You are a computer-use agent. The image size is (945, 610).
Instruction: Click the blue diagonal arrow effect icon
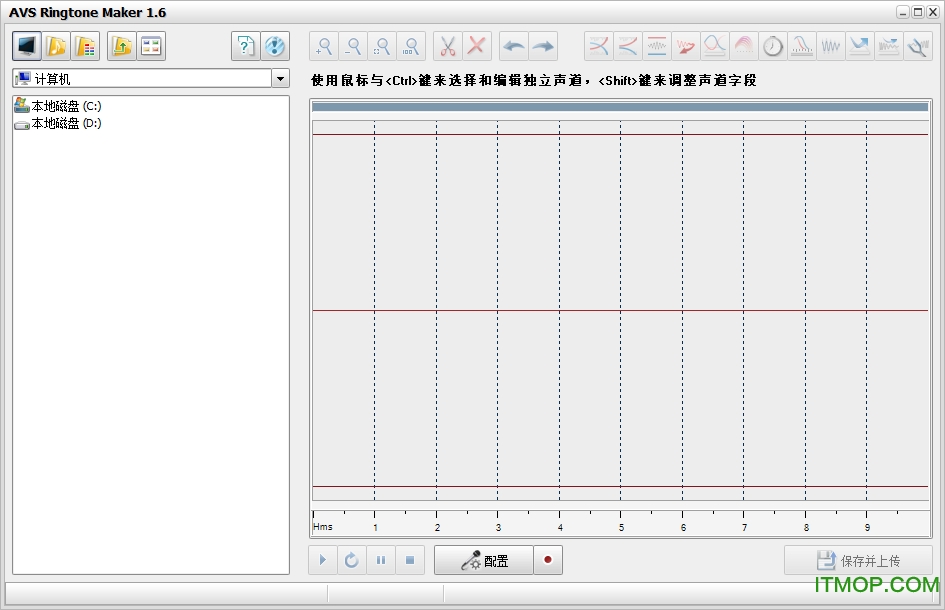click(x=859, y=46)
